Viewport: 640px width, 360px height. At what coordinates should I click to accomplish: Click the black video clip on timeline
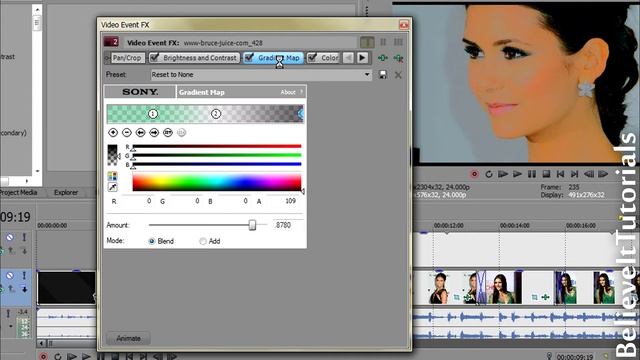click(67, 288)
